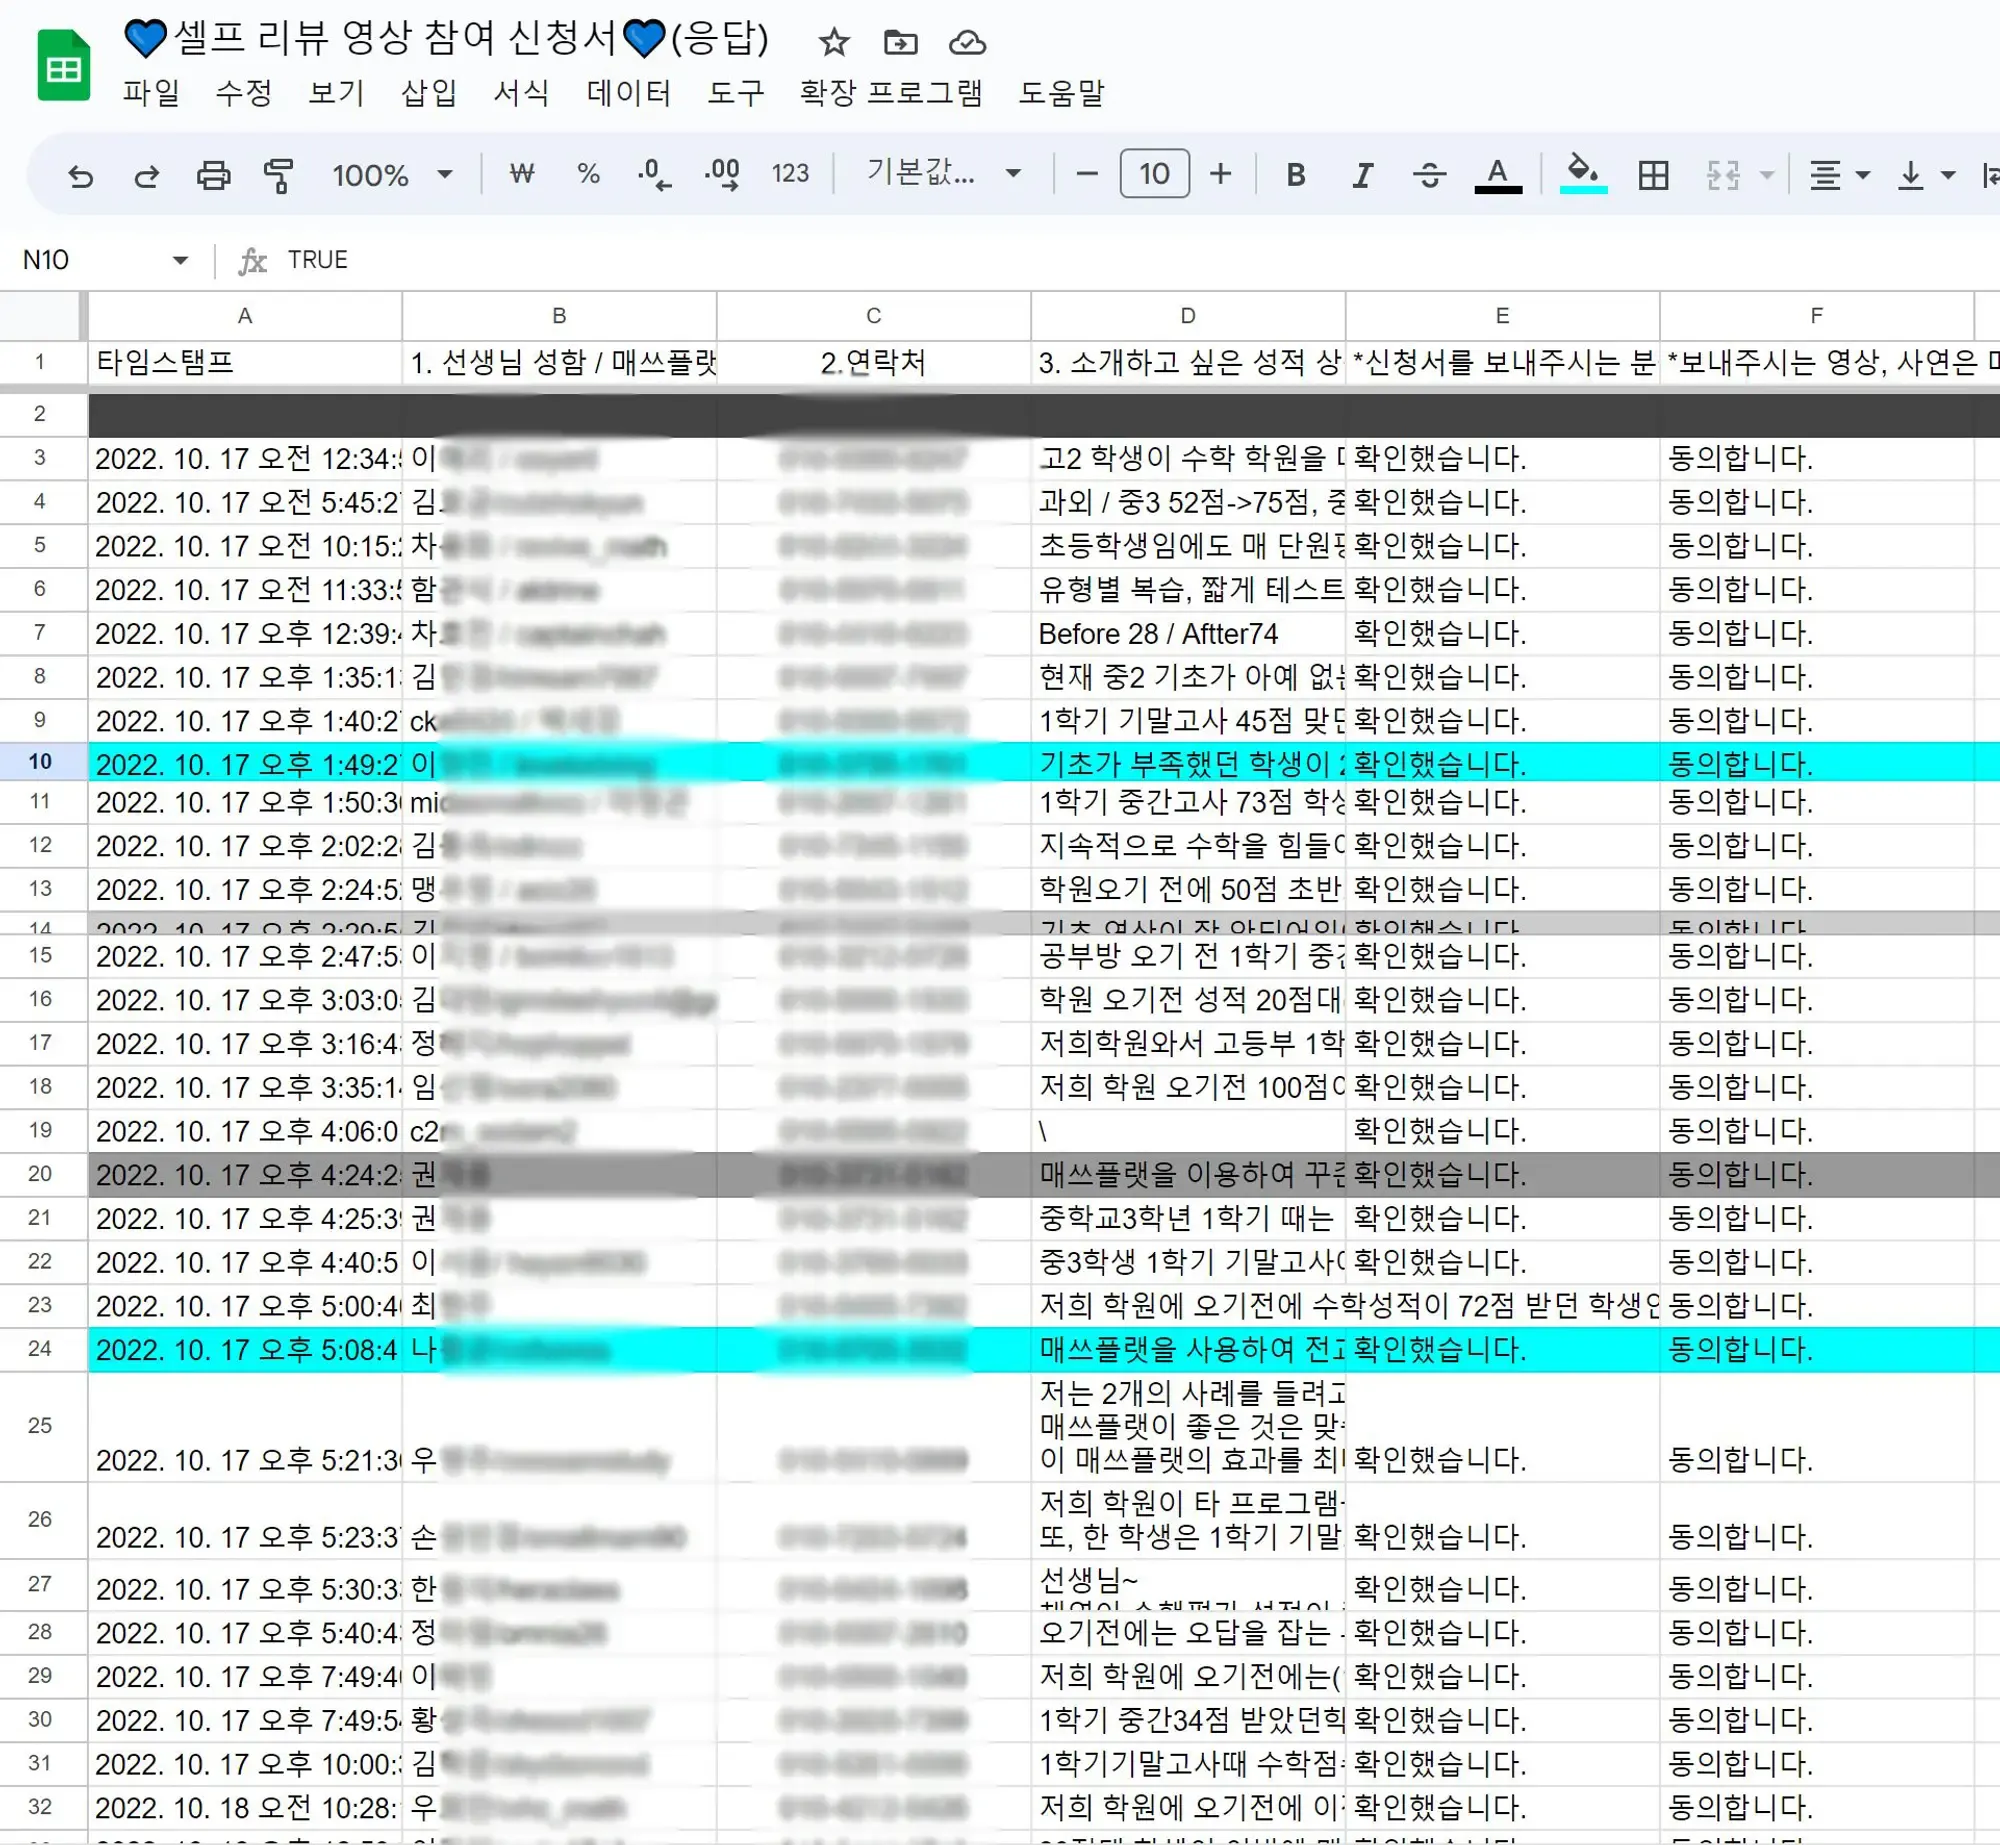Toggle bold formatting button
The width and height of the screenshot is (2000, 1845).
(1295, 175)
